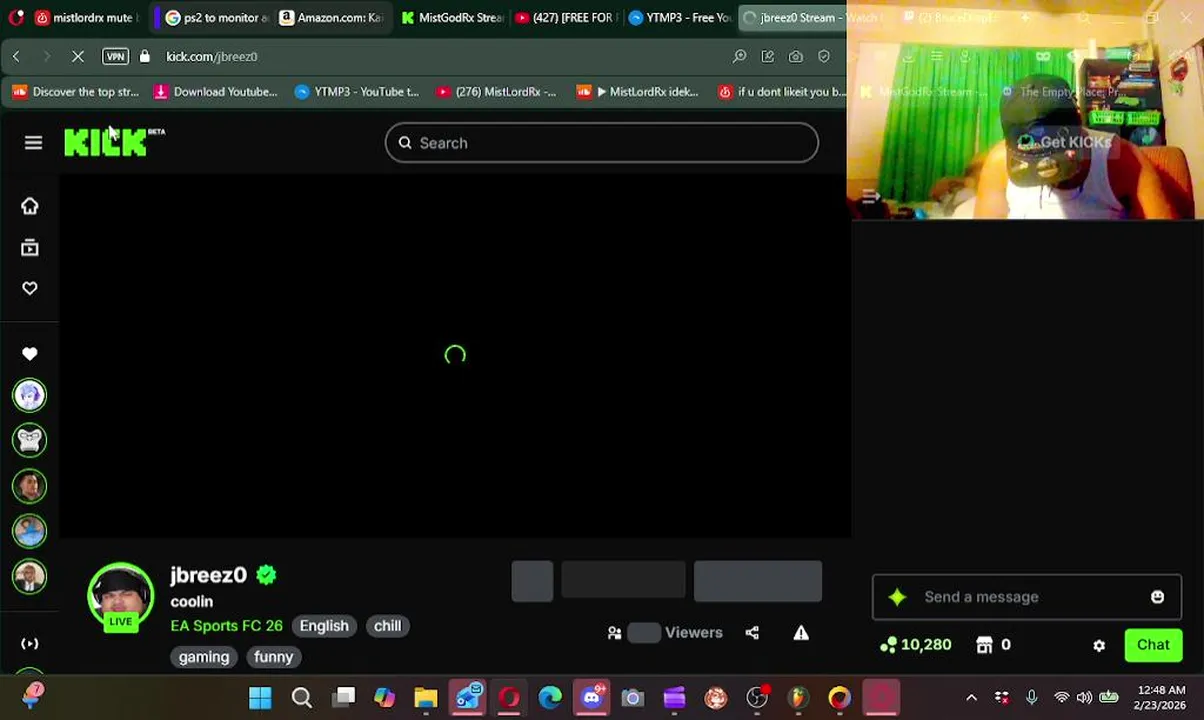Open the fourth followed channel avatar in the sidebar
1204x720 pixels.
point(30,531)
